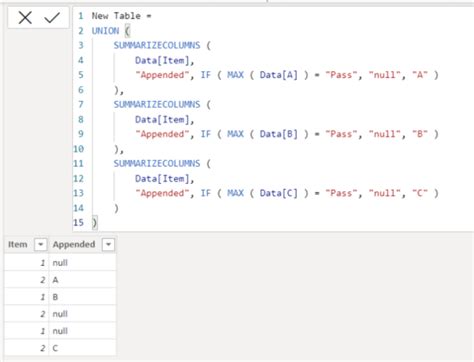Commit the formula with the checkmark icon
This screenshot has height=362, width=474.
[52, 17]
